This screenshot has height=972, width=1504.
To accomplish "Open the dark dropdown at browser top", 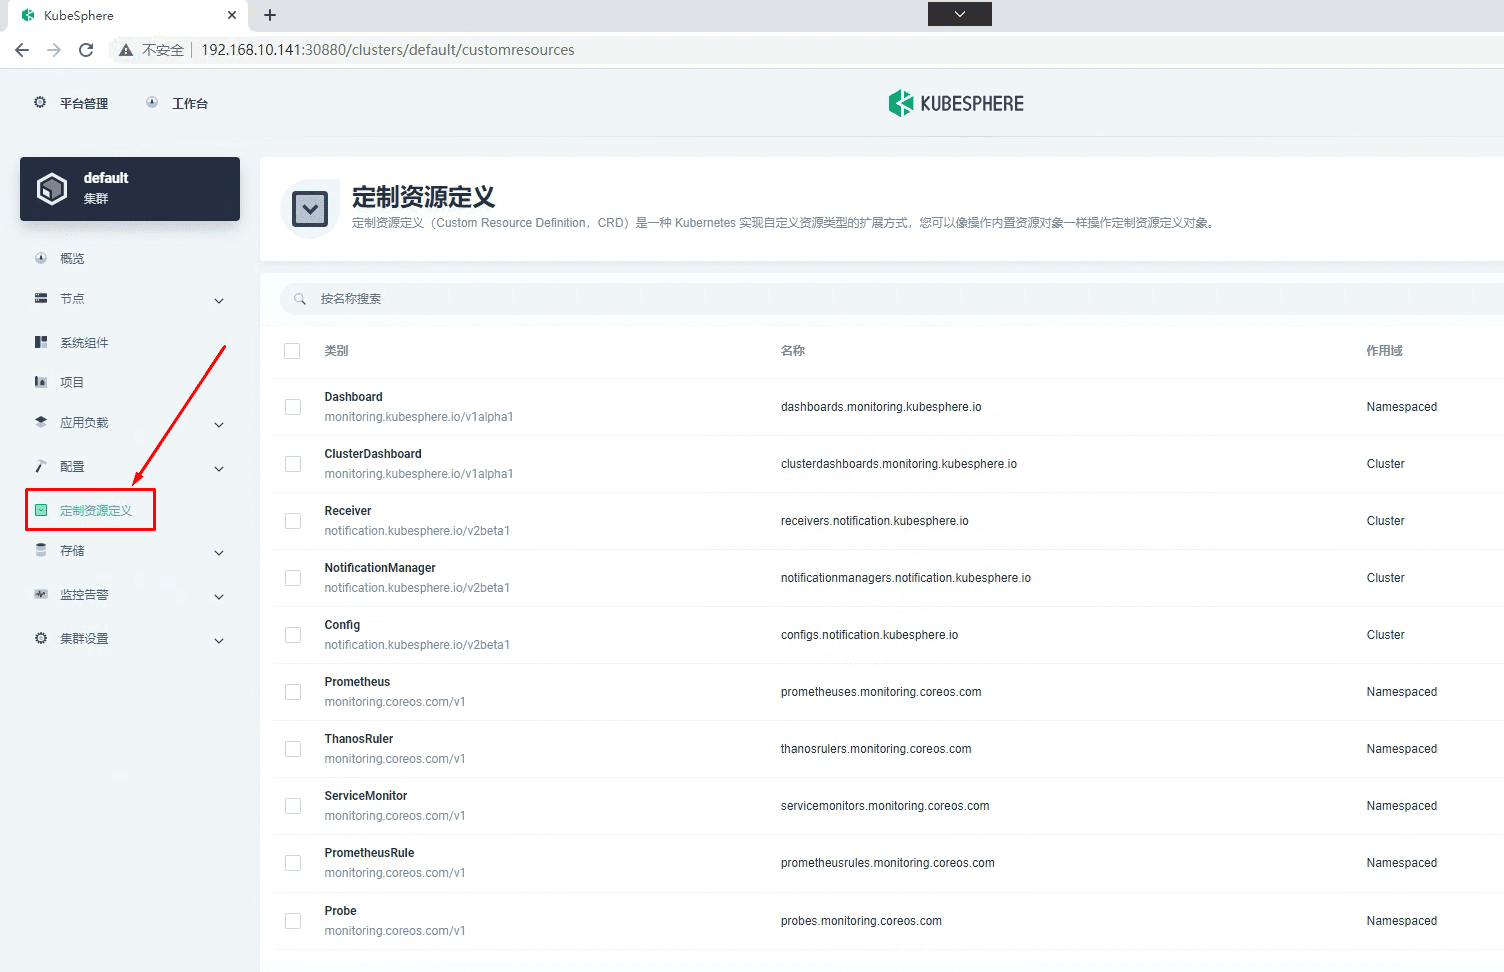I will [x=960, y=14].
